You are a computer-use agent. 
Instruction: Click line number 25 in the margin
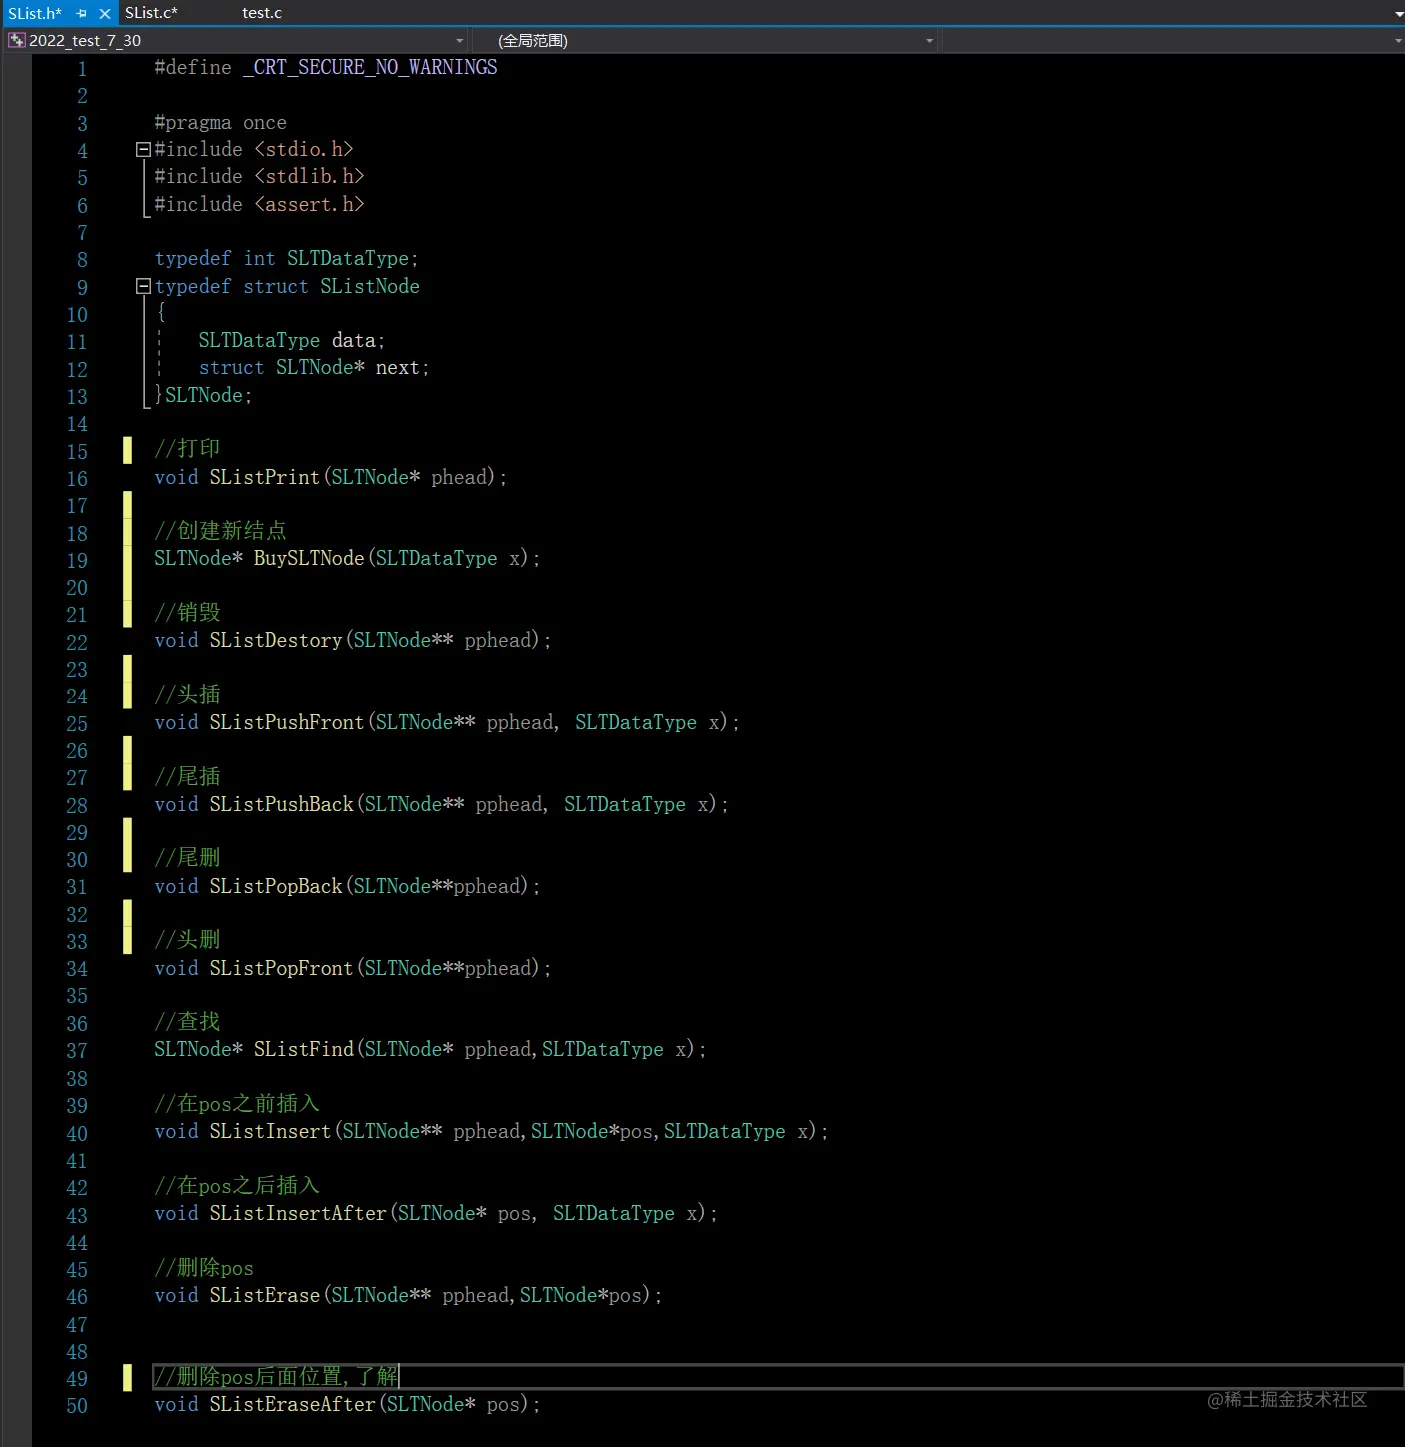click(76, 724)
